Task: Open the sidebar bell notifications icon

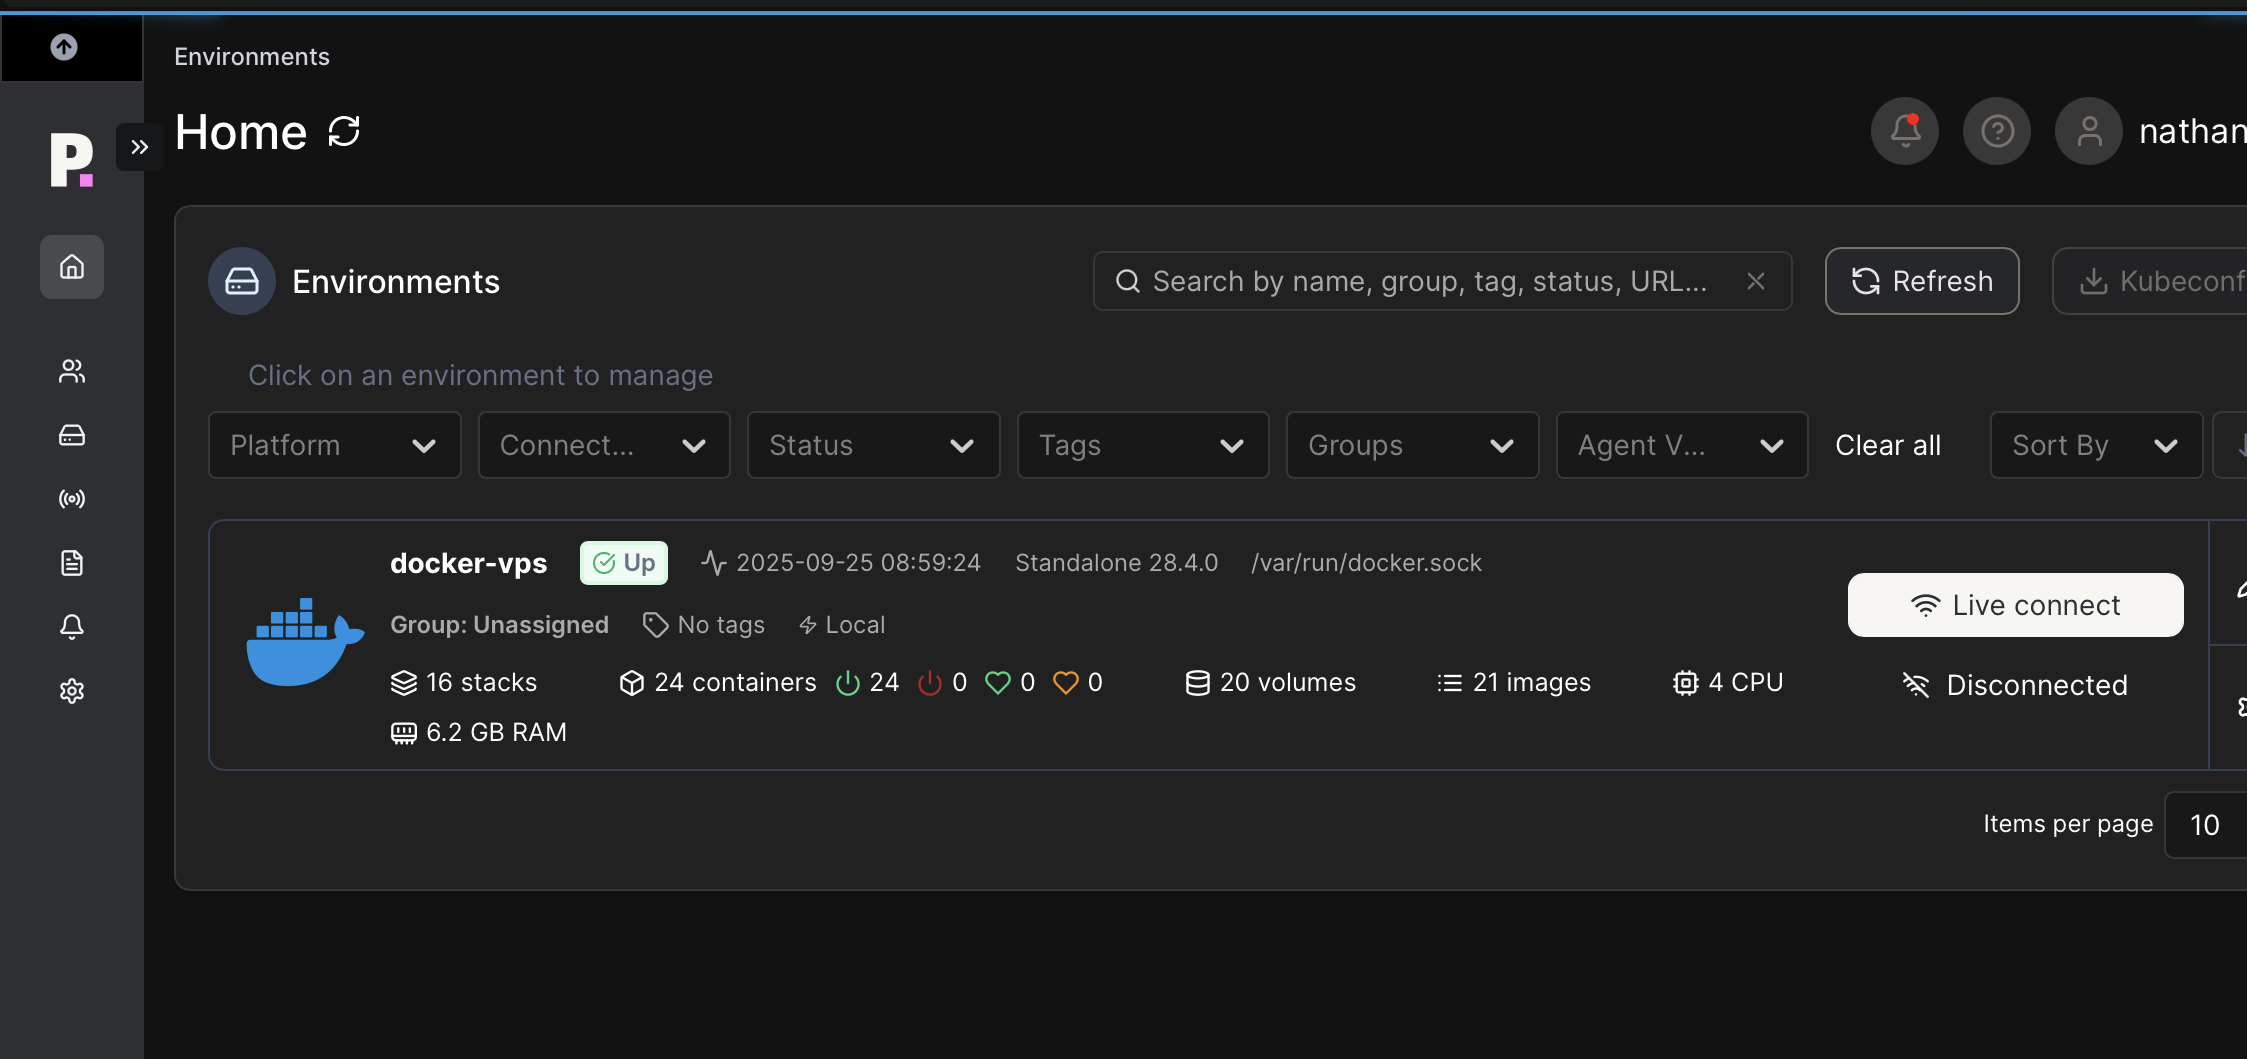Action: point(72,627)
